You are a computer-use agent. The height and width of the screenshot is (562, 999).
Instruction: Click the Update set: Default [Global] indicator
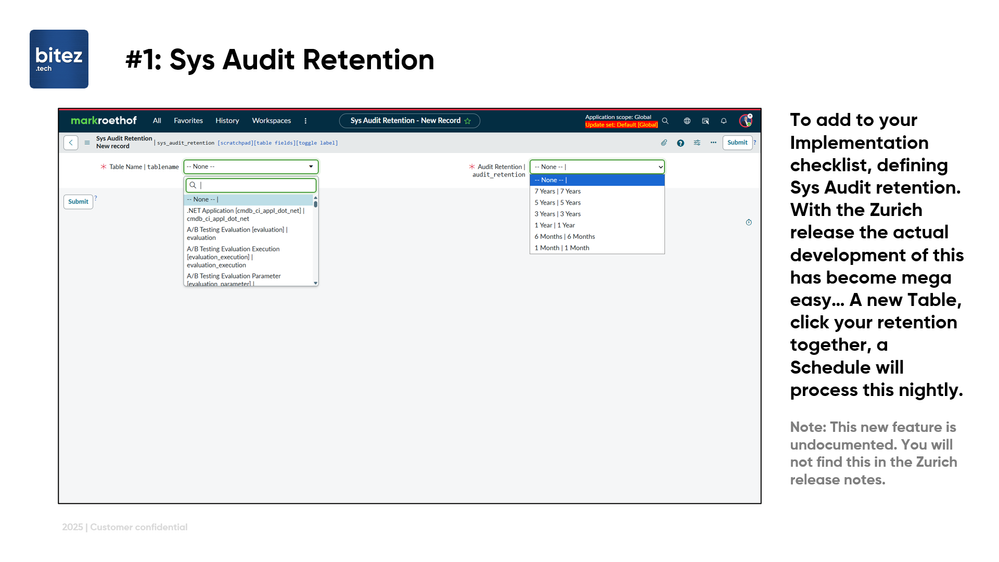621,125
